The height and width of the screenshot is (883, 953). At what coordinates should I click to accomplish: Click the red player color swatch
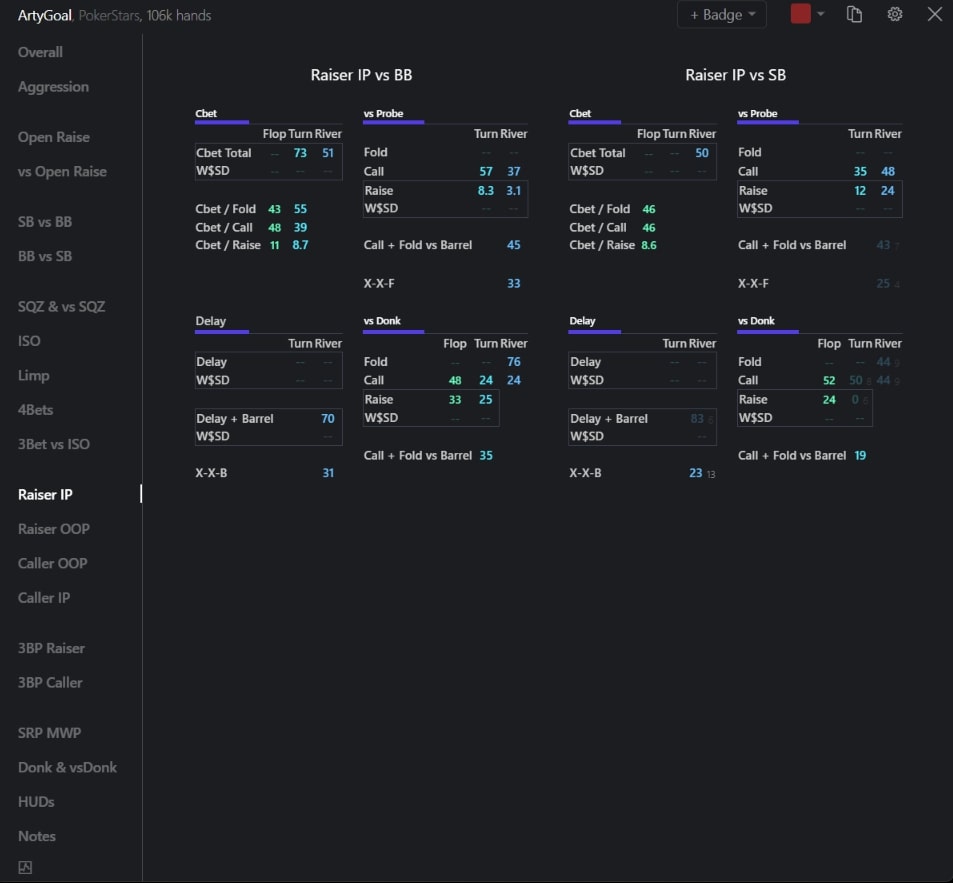[x=800, y=14]
